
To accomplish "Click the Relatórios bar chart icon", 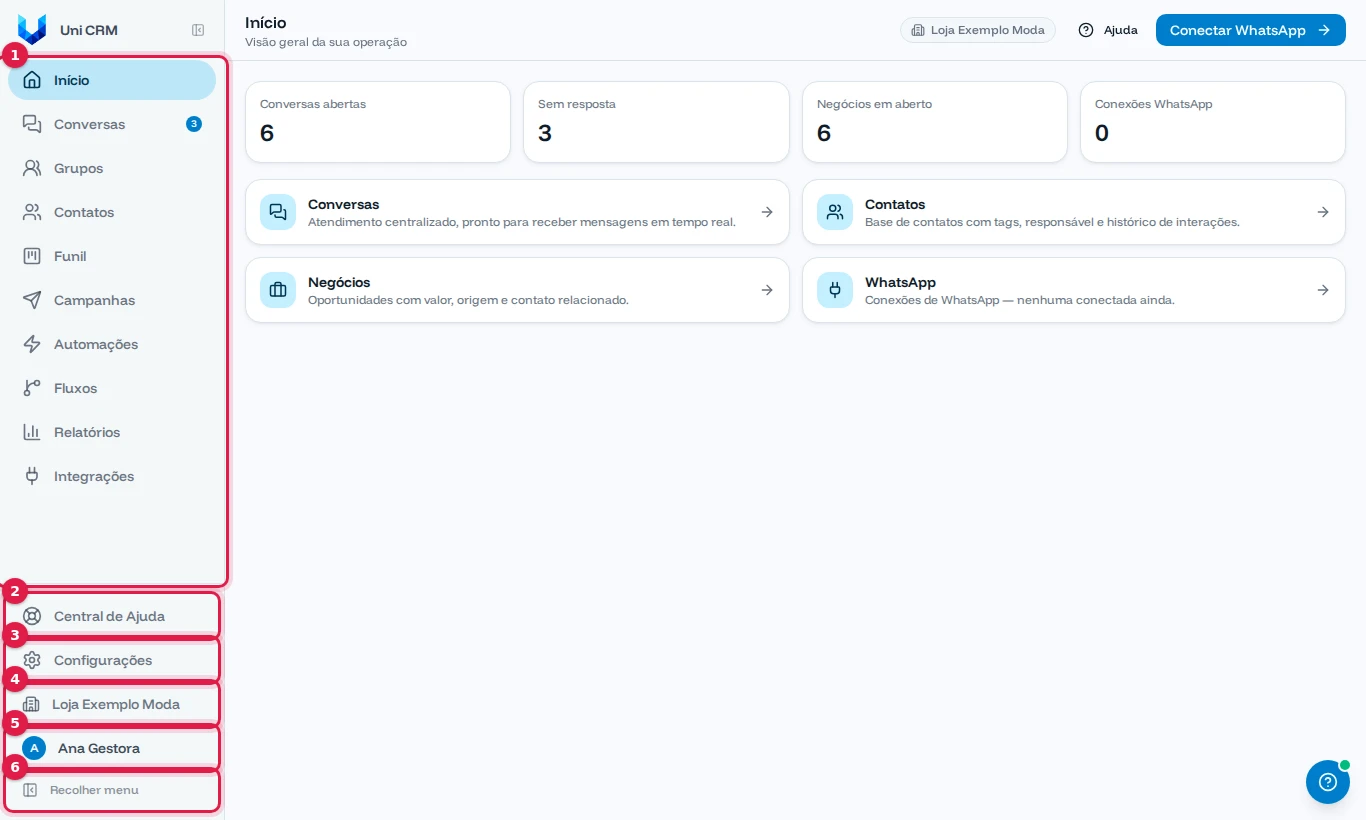I will (32, 432).
